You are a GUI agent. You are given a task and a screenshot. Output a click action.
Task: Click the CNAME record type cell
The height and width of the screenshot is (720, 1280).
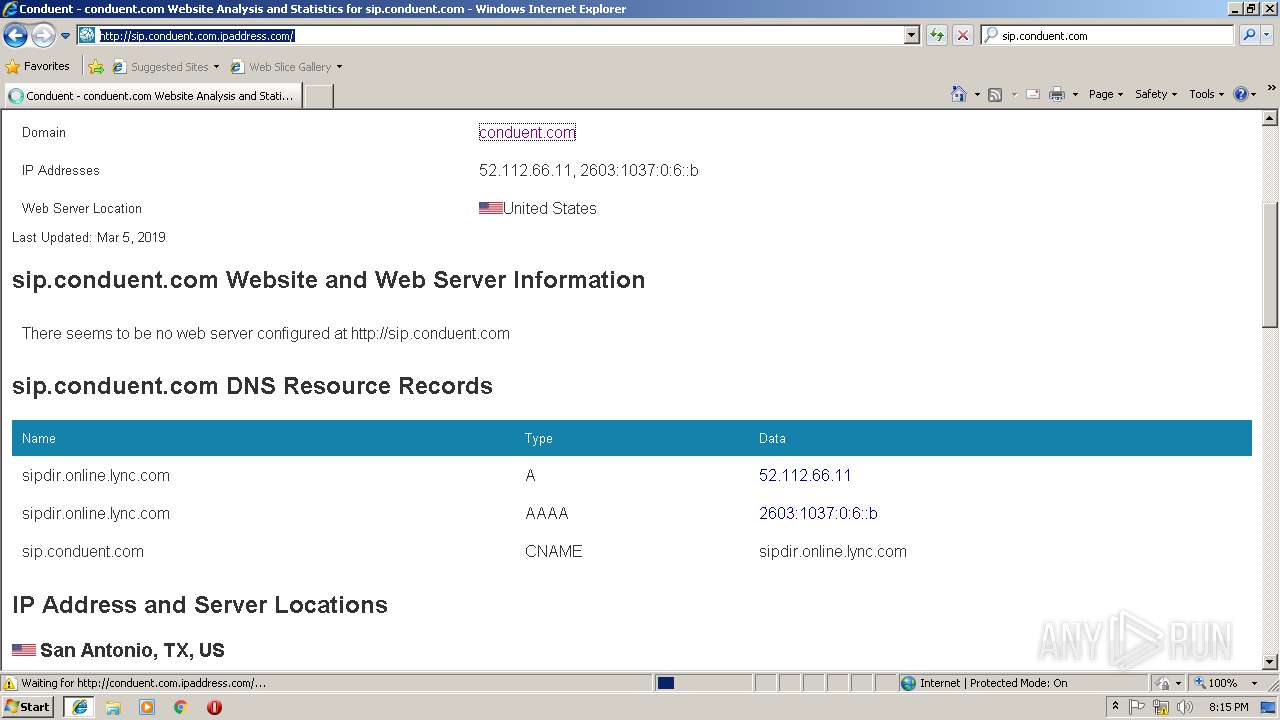click(553, 551)
